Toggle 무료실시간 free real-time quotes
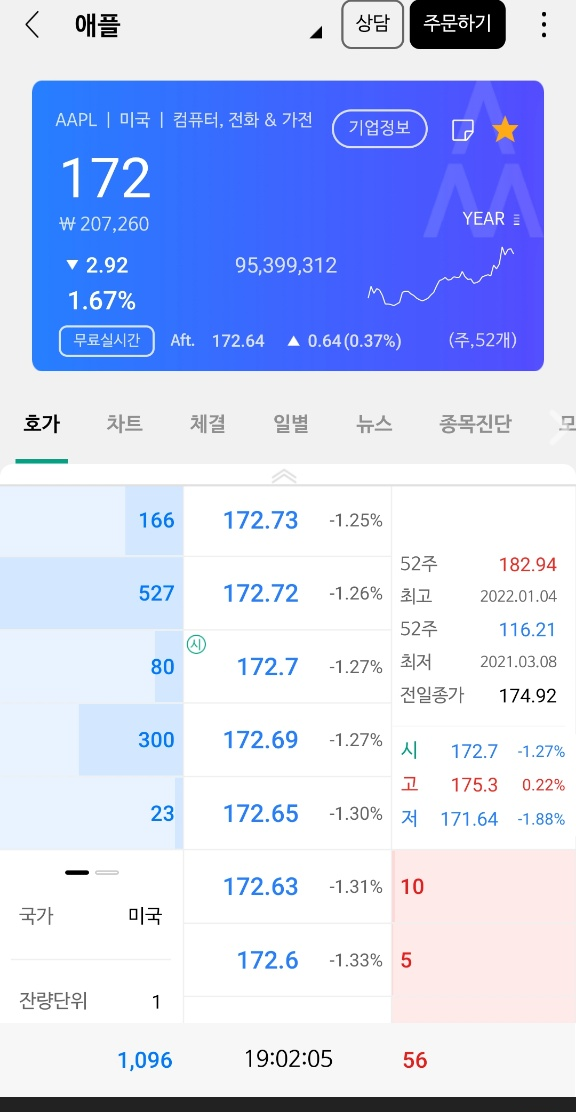Viewport: 576px width, 1112px height. point(106,341)
